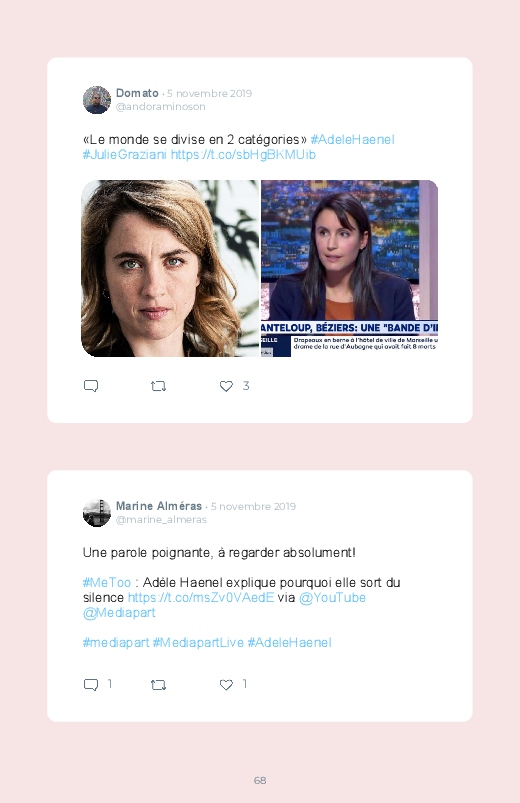Open the #mediapart hashtag
520x803 pixels.
pos(116,642)
